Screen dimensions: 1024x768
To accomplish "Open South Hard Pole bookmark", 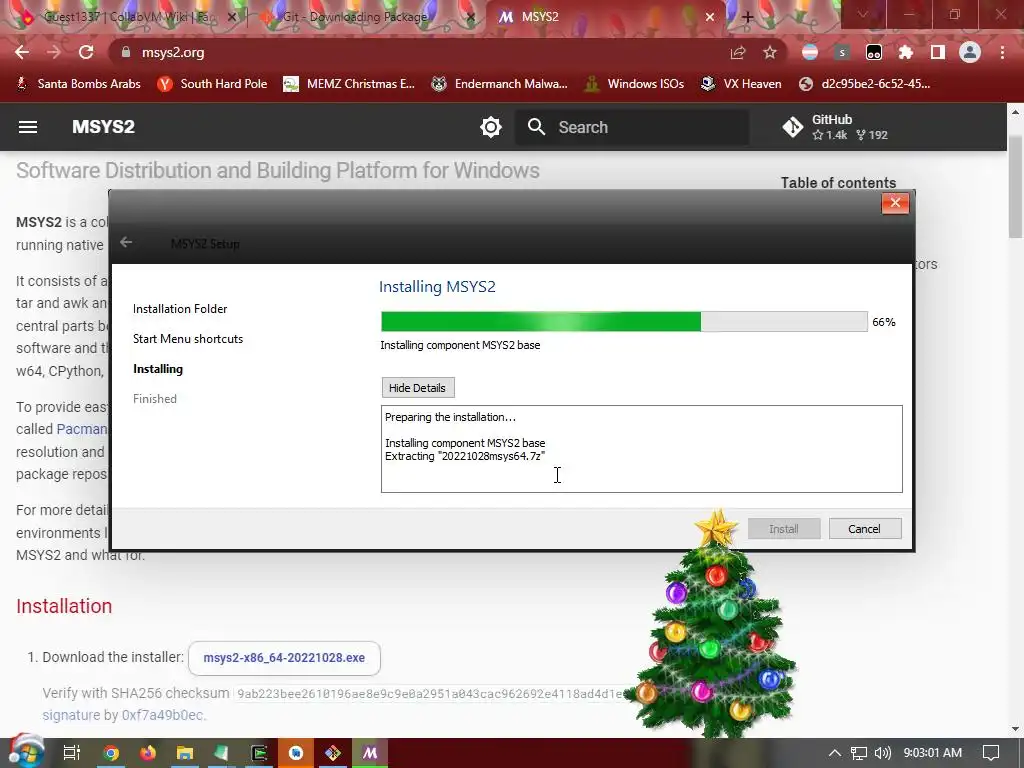I will coord(212,84).
